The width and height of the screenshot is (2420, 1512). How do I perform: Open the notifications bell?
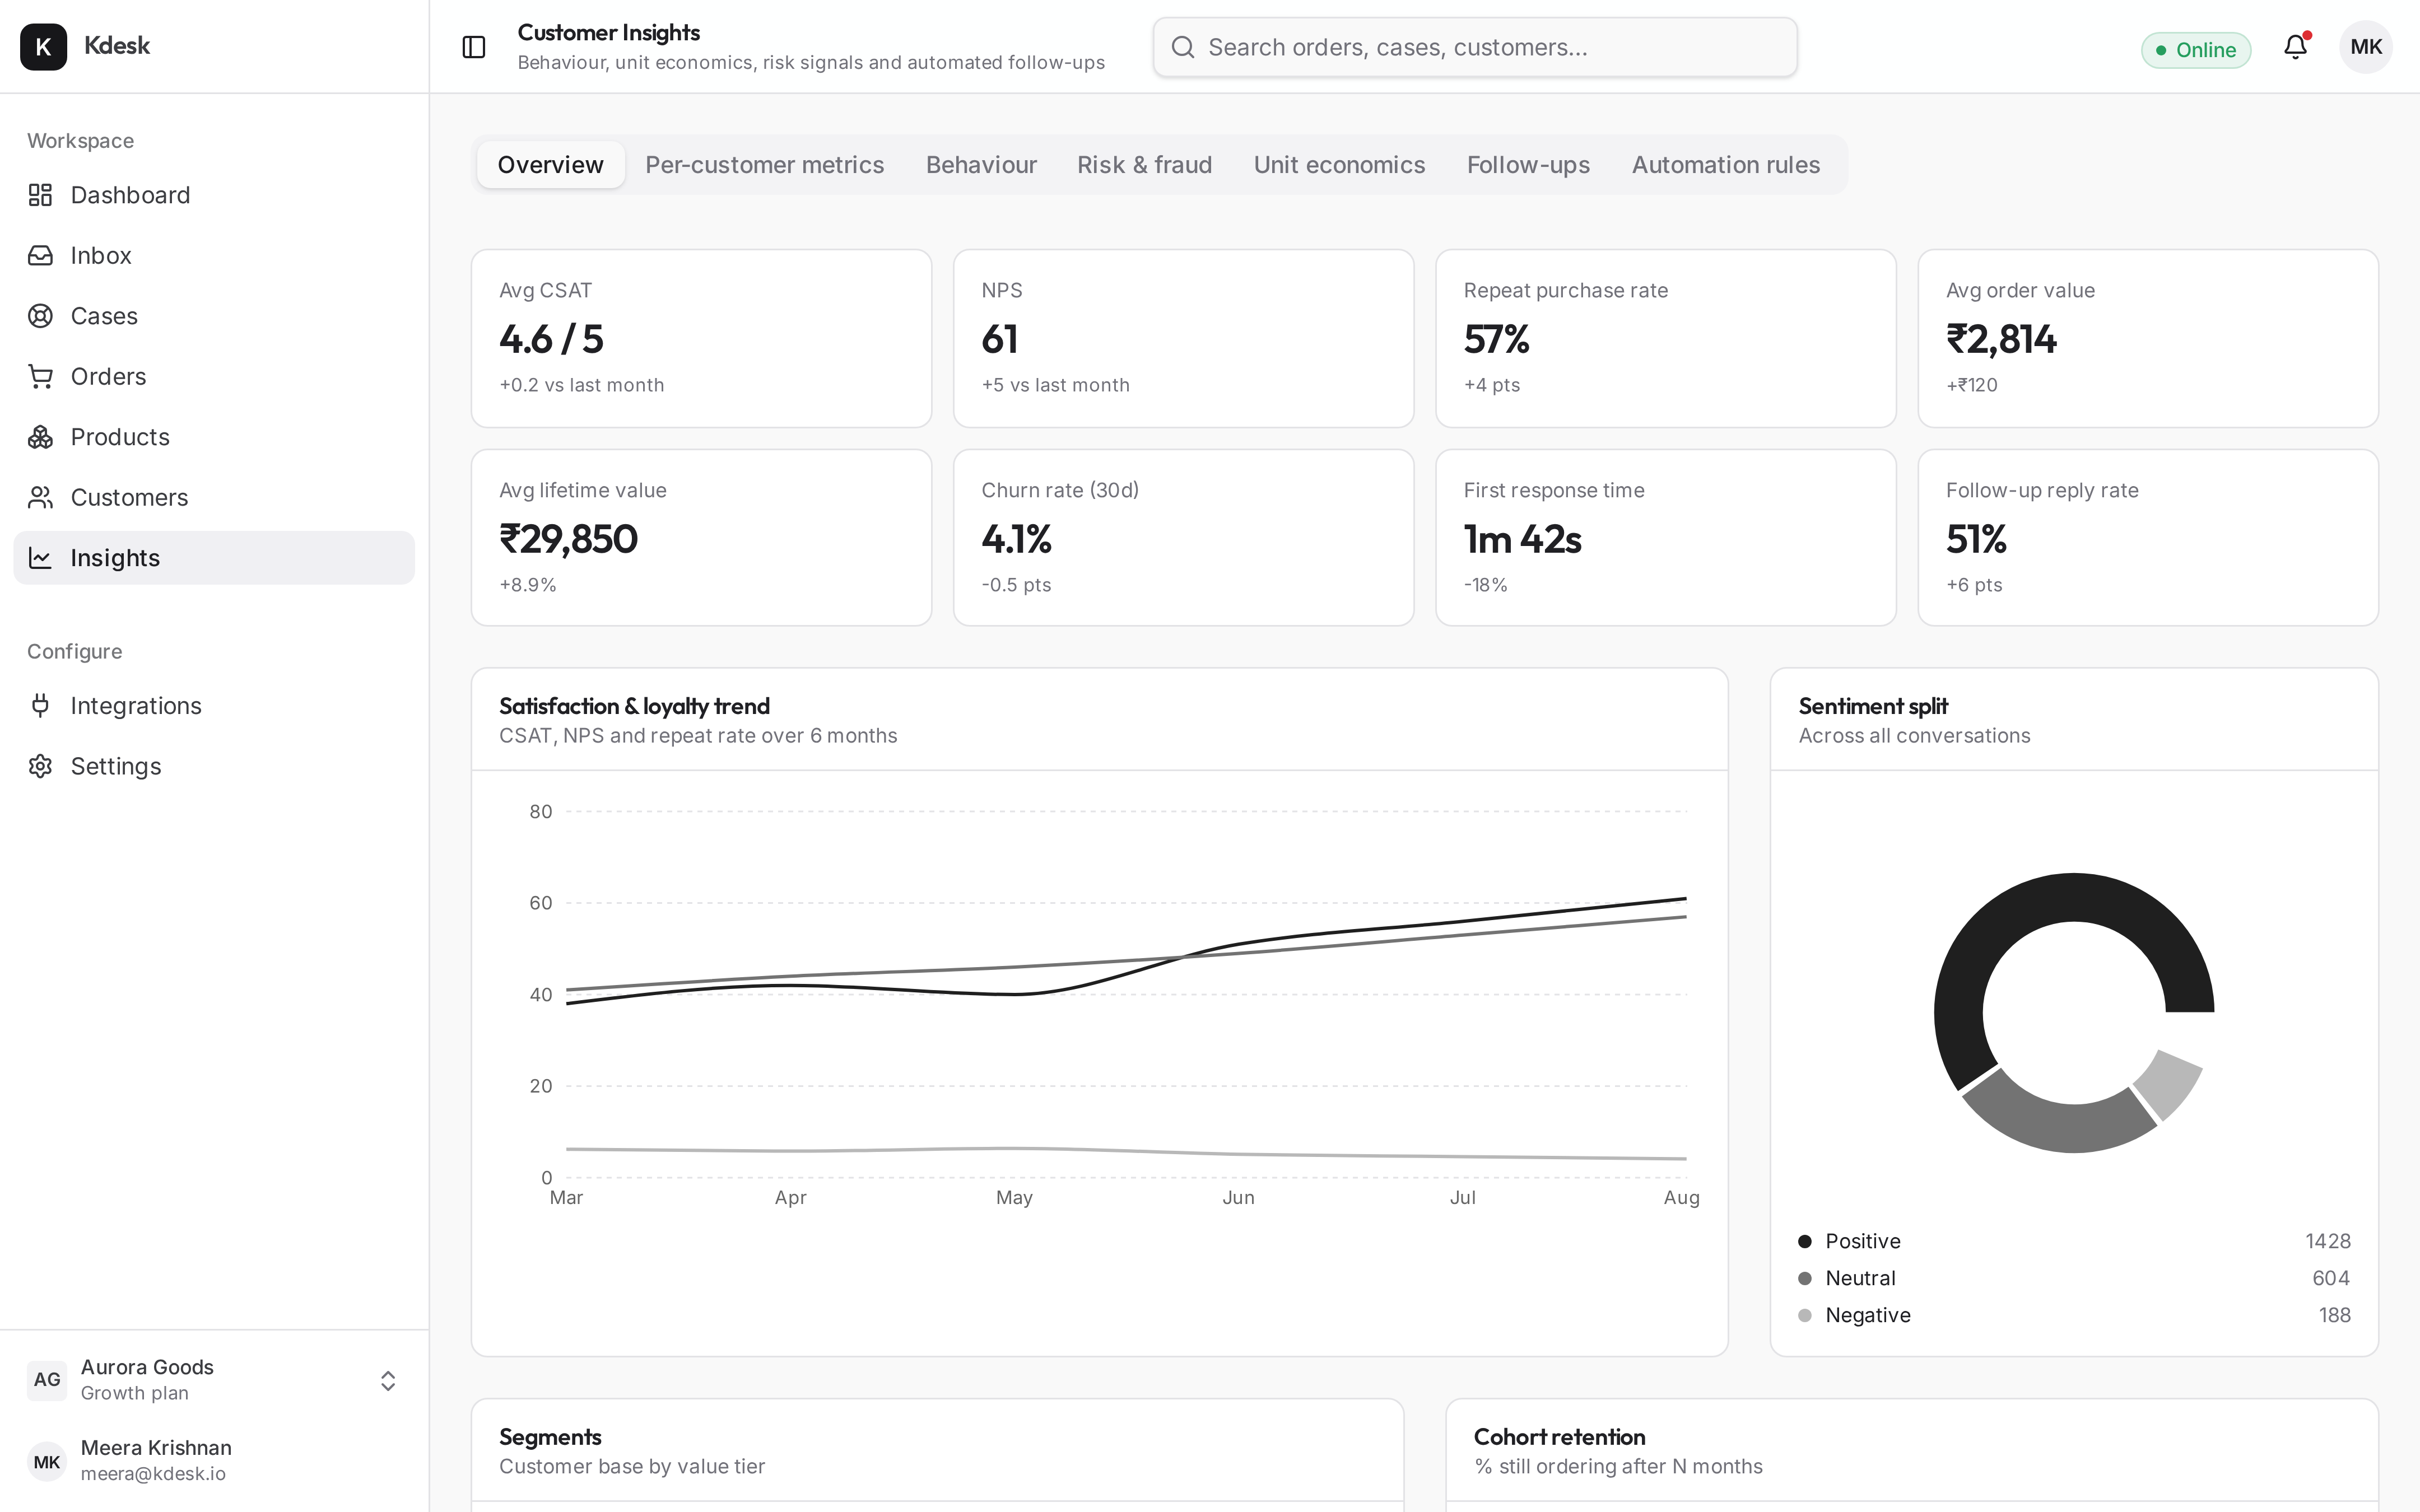2296,47
